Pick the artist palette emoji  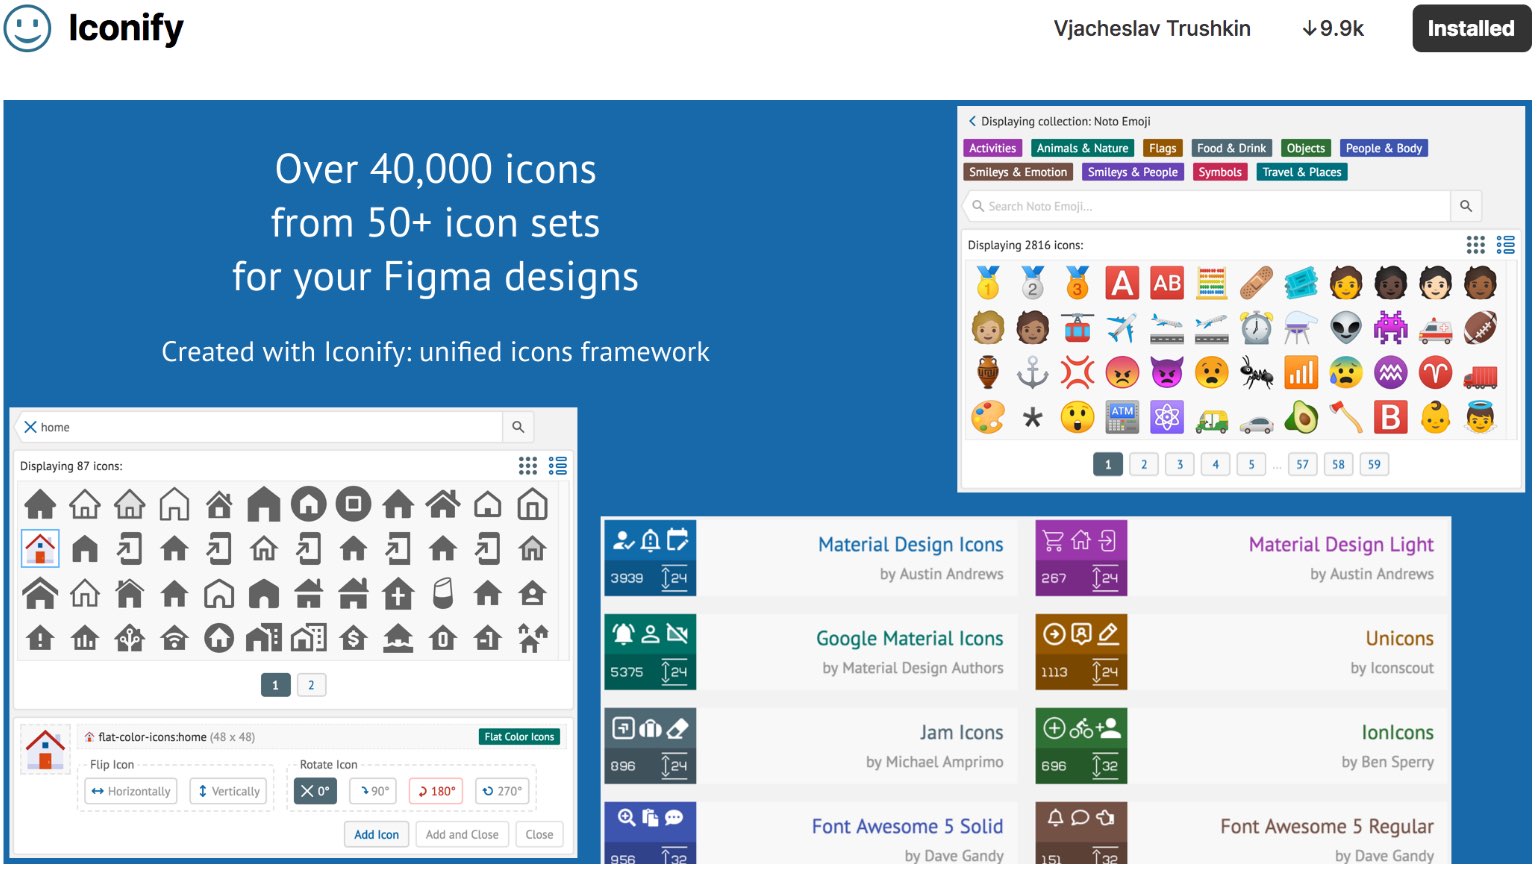tap(988, 417)
